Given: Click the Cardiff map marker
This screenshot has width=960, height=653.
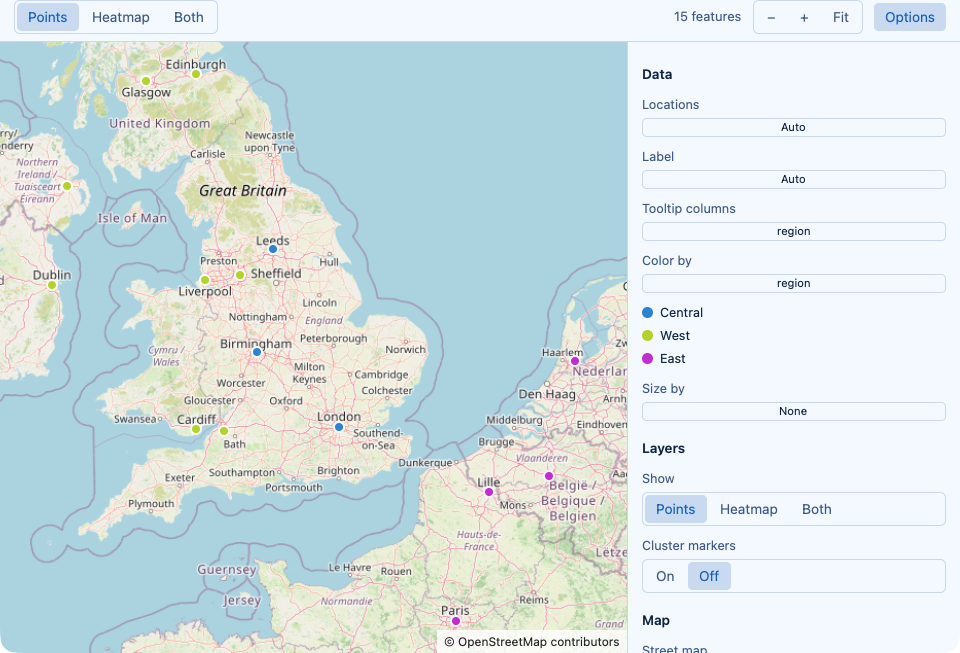Looking at the screenshot, I should pyautogui.click(x=196, y=429).
